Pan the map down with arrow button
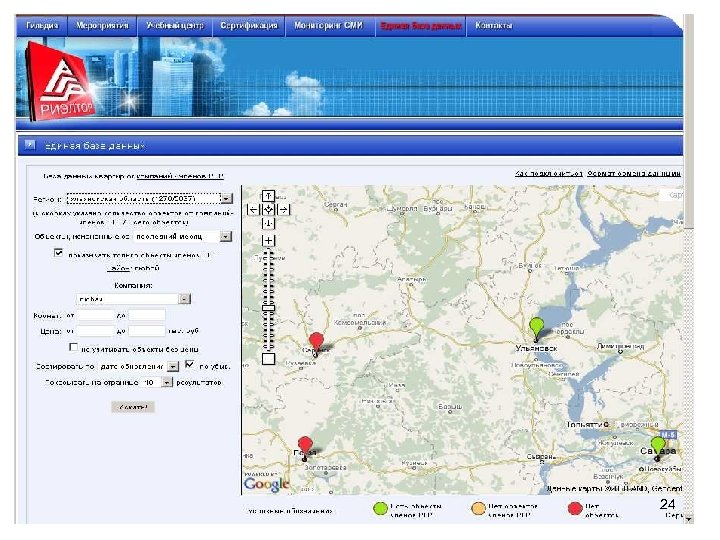720x540 pixels. 269,224
